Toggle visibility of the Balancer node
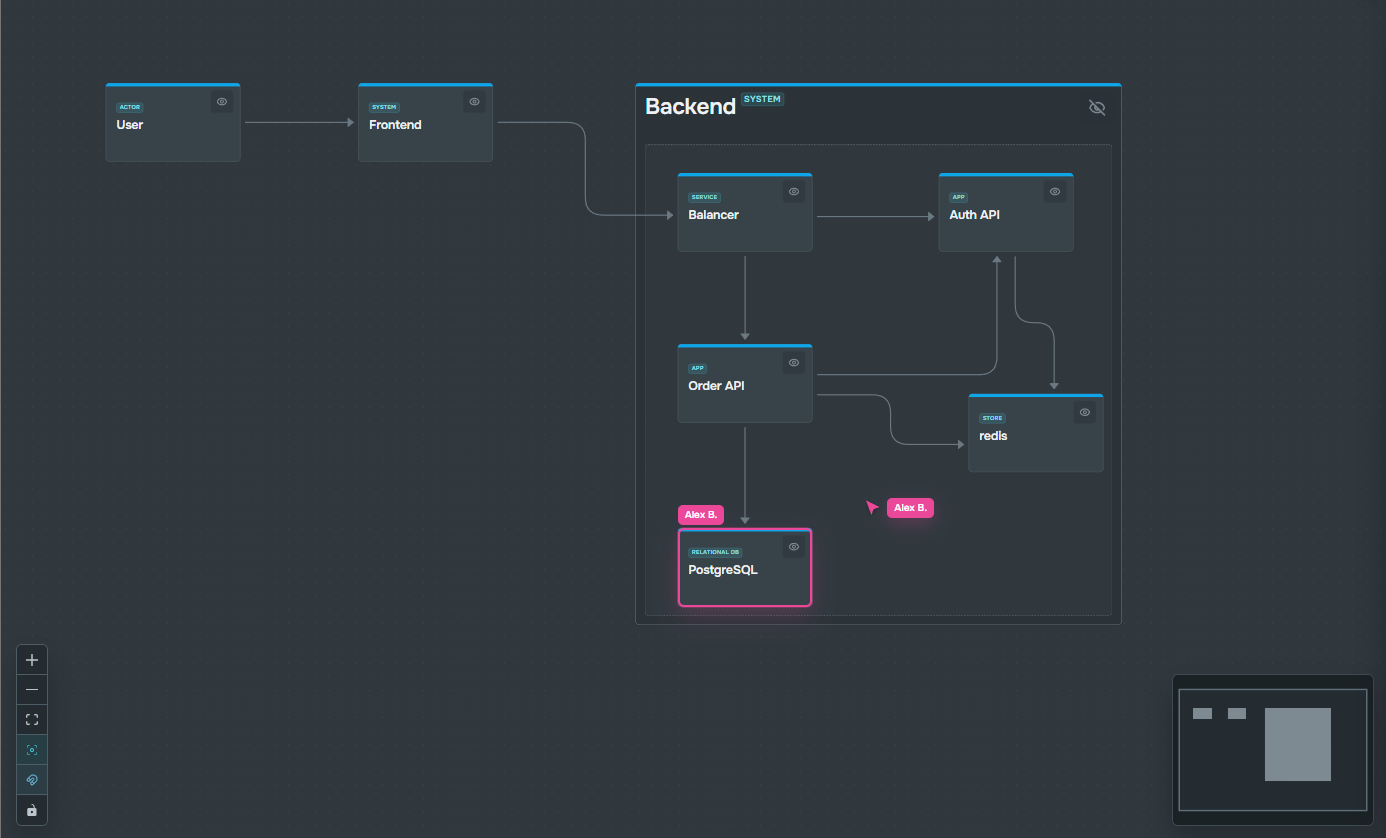Image resolution: width=1386 pixels, height=838 pixels. [794, 192]
